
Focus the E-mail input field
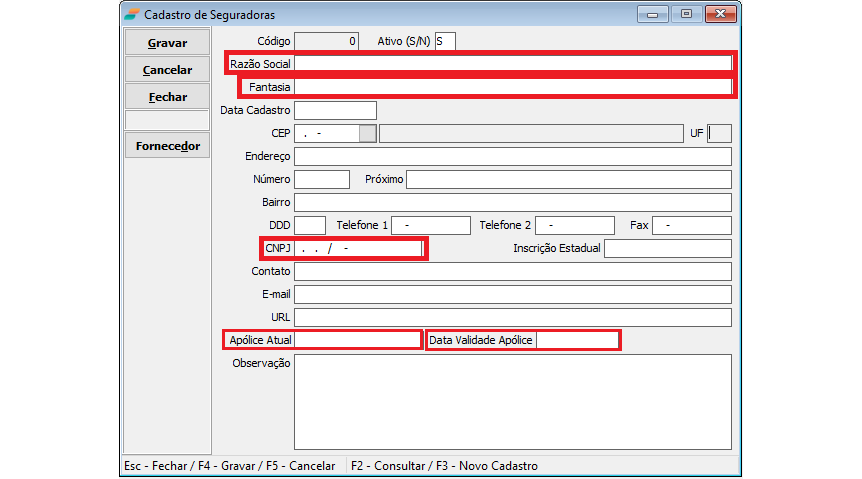coord(513,294)
